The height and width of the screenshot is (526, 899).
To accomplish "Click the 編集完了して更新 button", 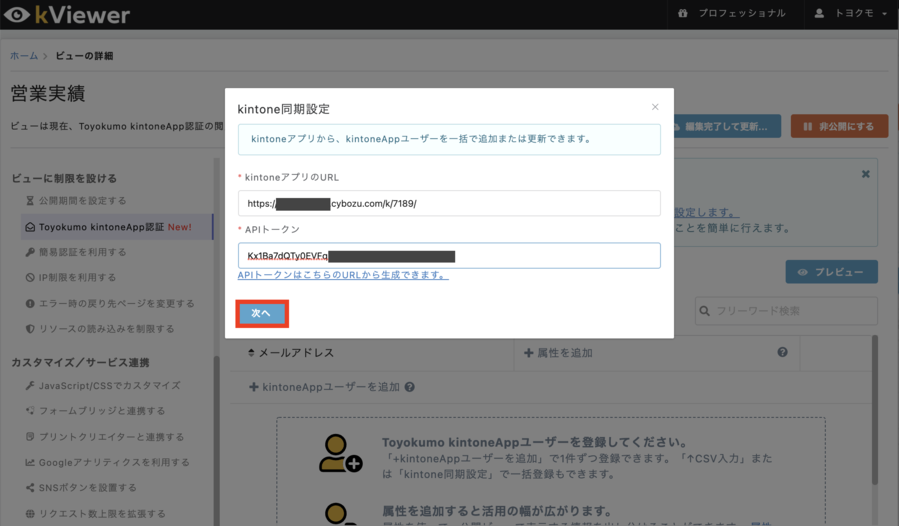I will 726,126.
